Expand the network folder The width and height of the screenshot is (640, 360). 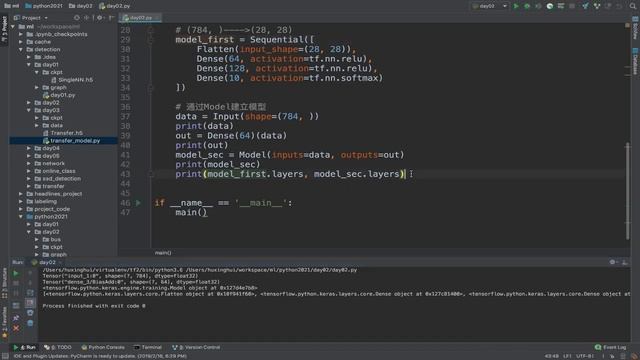pos(29,163)
